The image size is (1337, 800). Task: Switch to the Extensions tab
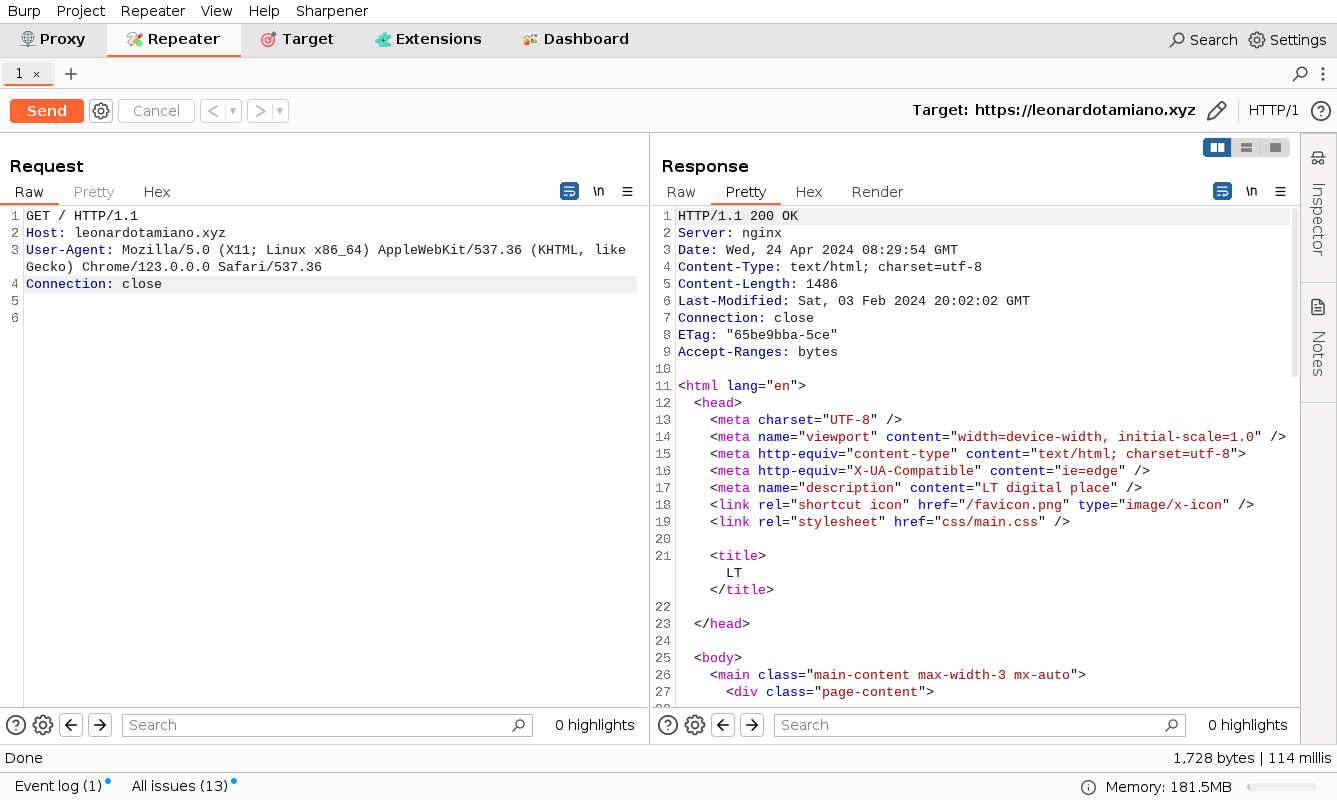point(428,40)
